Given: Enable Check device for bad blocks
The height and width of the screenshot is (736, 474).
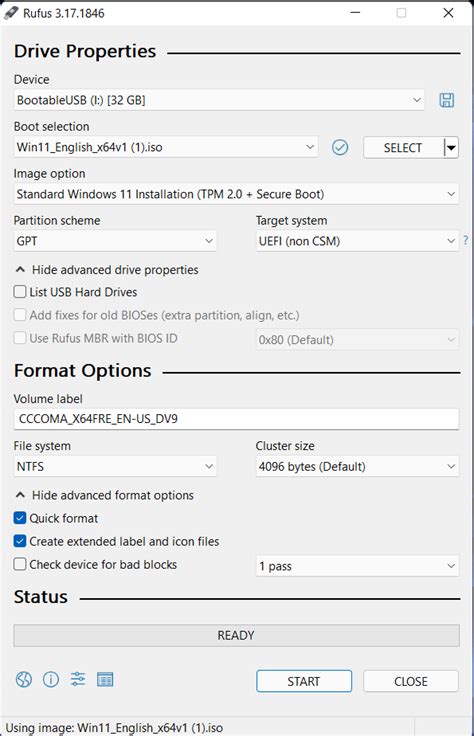Looking at the screenshot, I should tap(20, 564).
